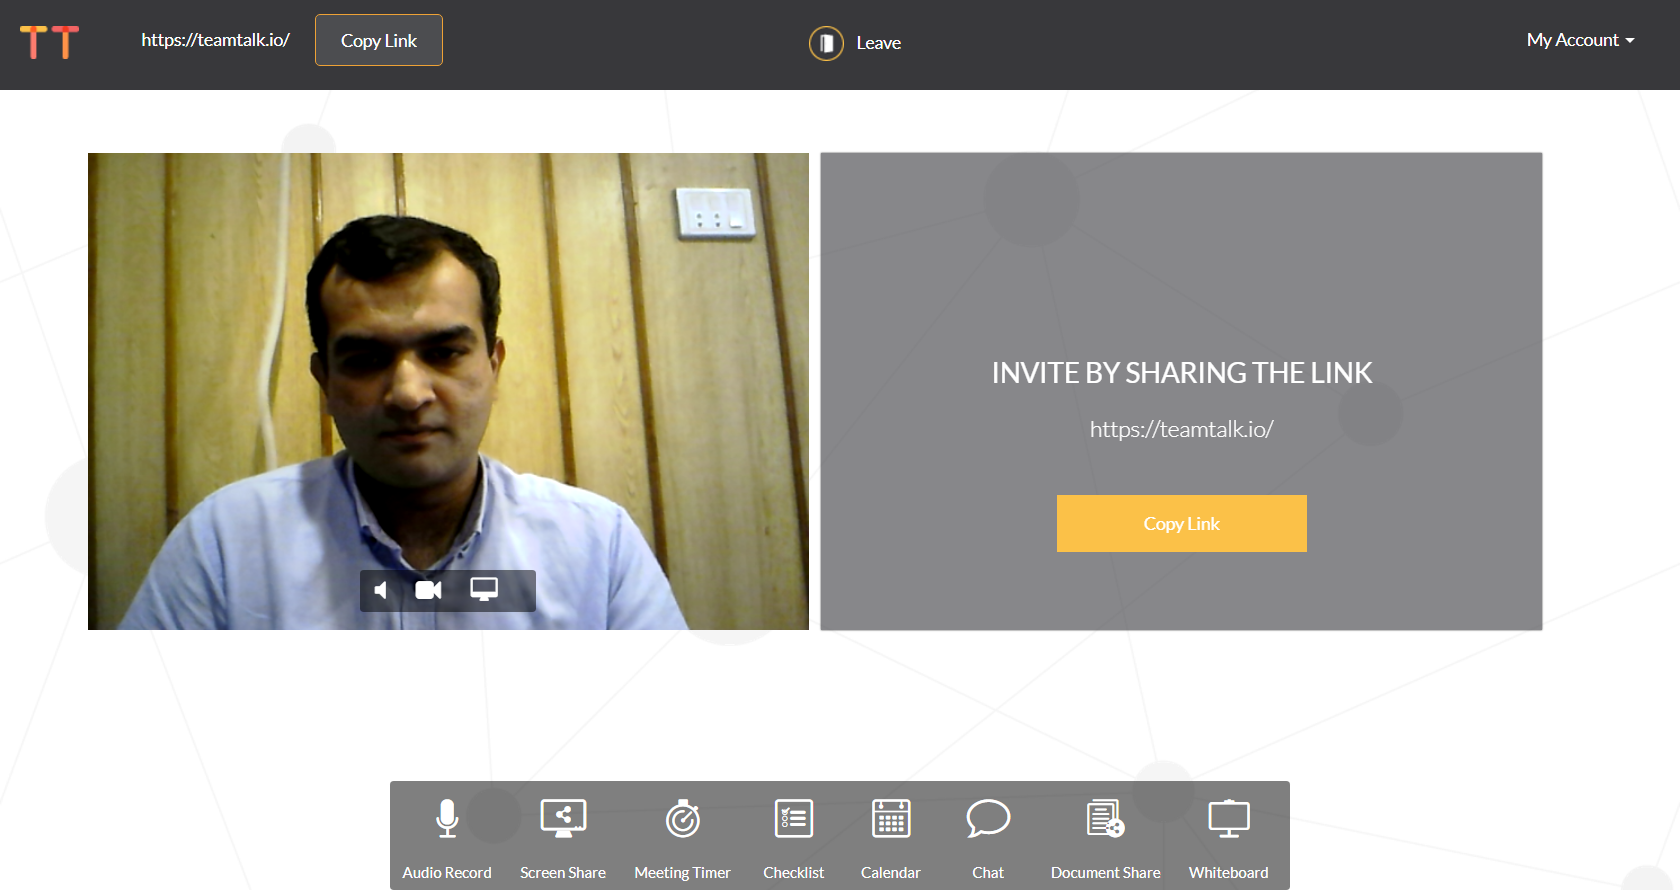Click the Copy Link button in header
This screenshot has height=890, width=1680.
[x=379, y=40]
